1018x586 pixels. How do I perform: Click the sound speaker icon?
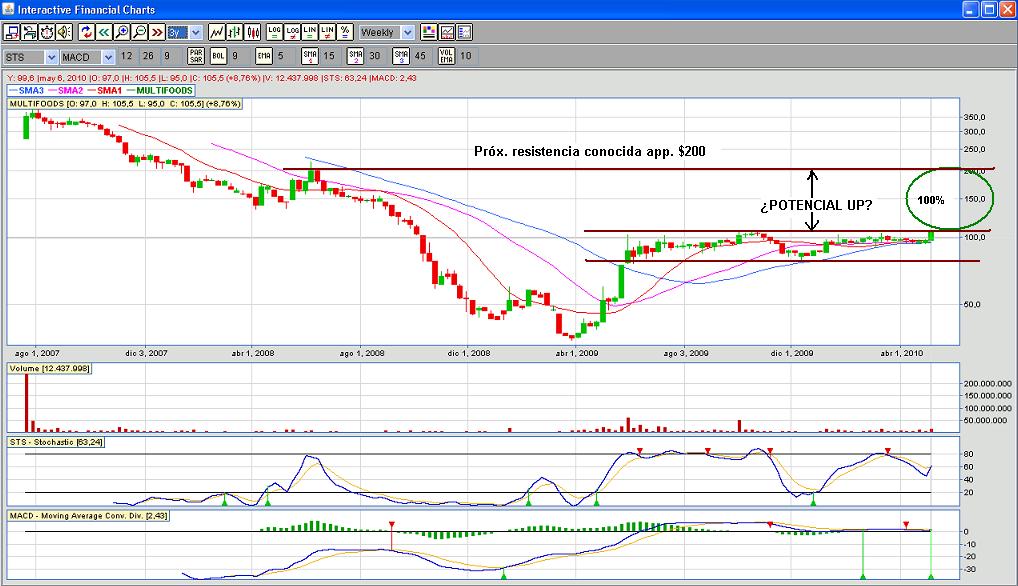pos(66,33)
